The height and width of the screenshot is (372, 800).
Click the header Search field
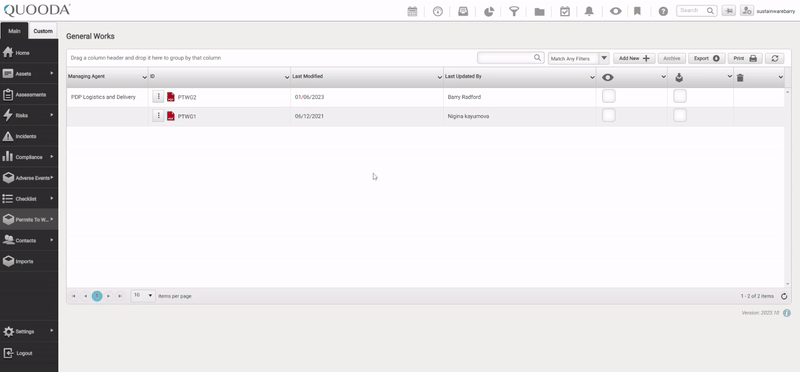point(696,11)
